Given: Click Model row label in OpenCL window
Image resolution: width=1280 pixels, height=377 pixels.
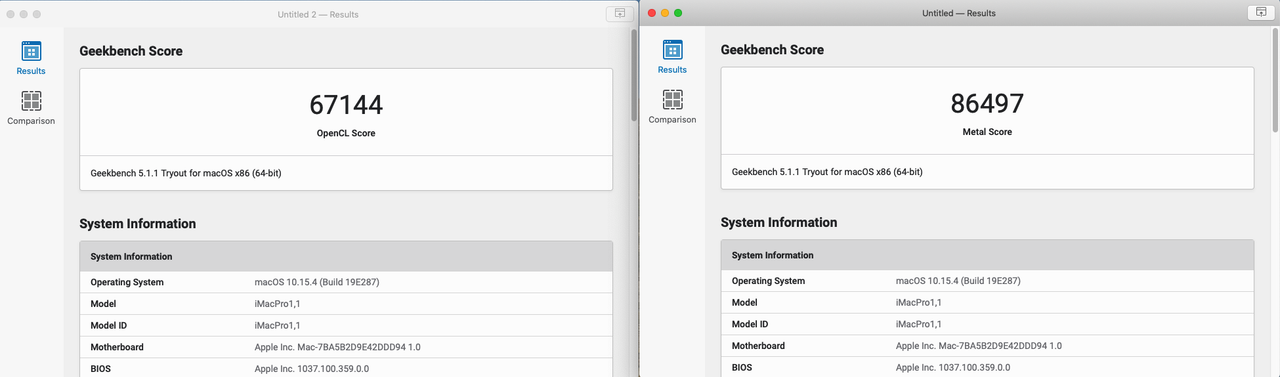Looking at the screenshot, I should (104, 304).
